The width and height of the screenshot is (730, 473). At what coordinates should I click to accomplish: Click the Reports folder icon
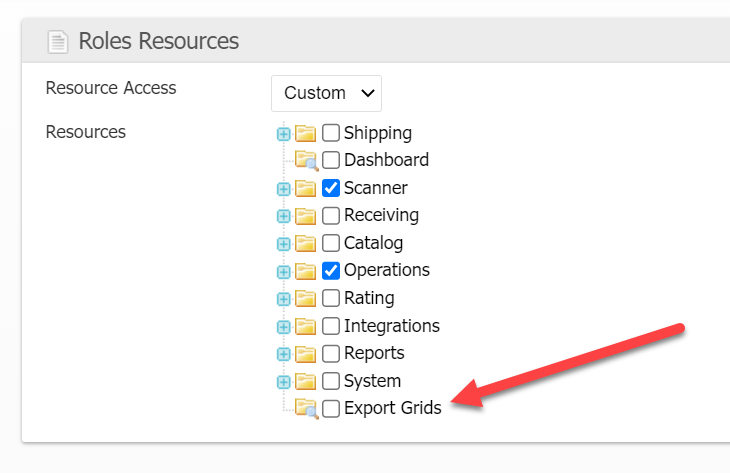point(306,353)
